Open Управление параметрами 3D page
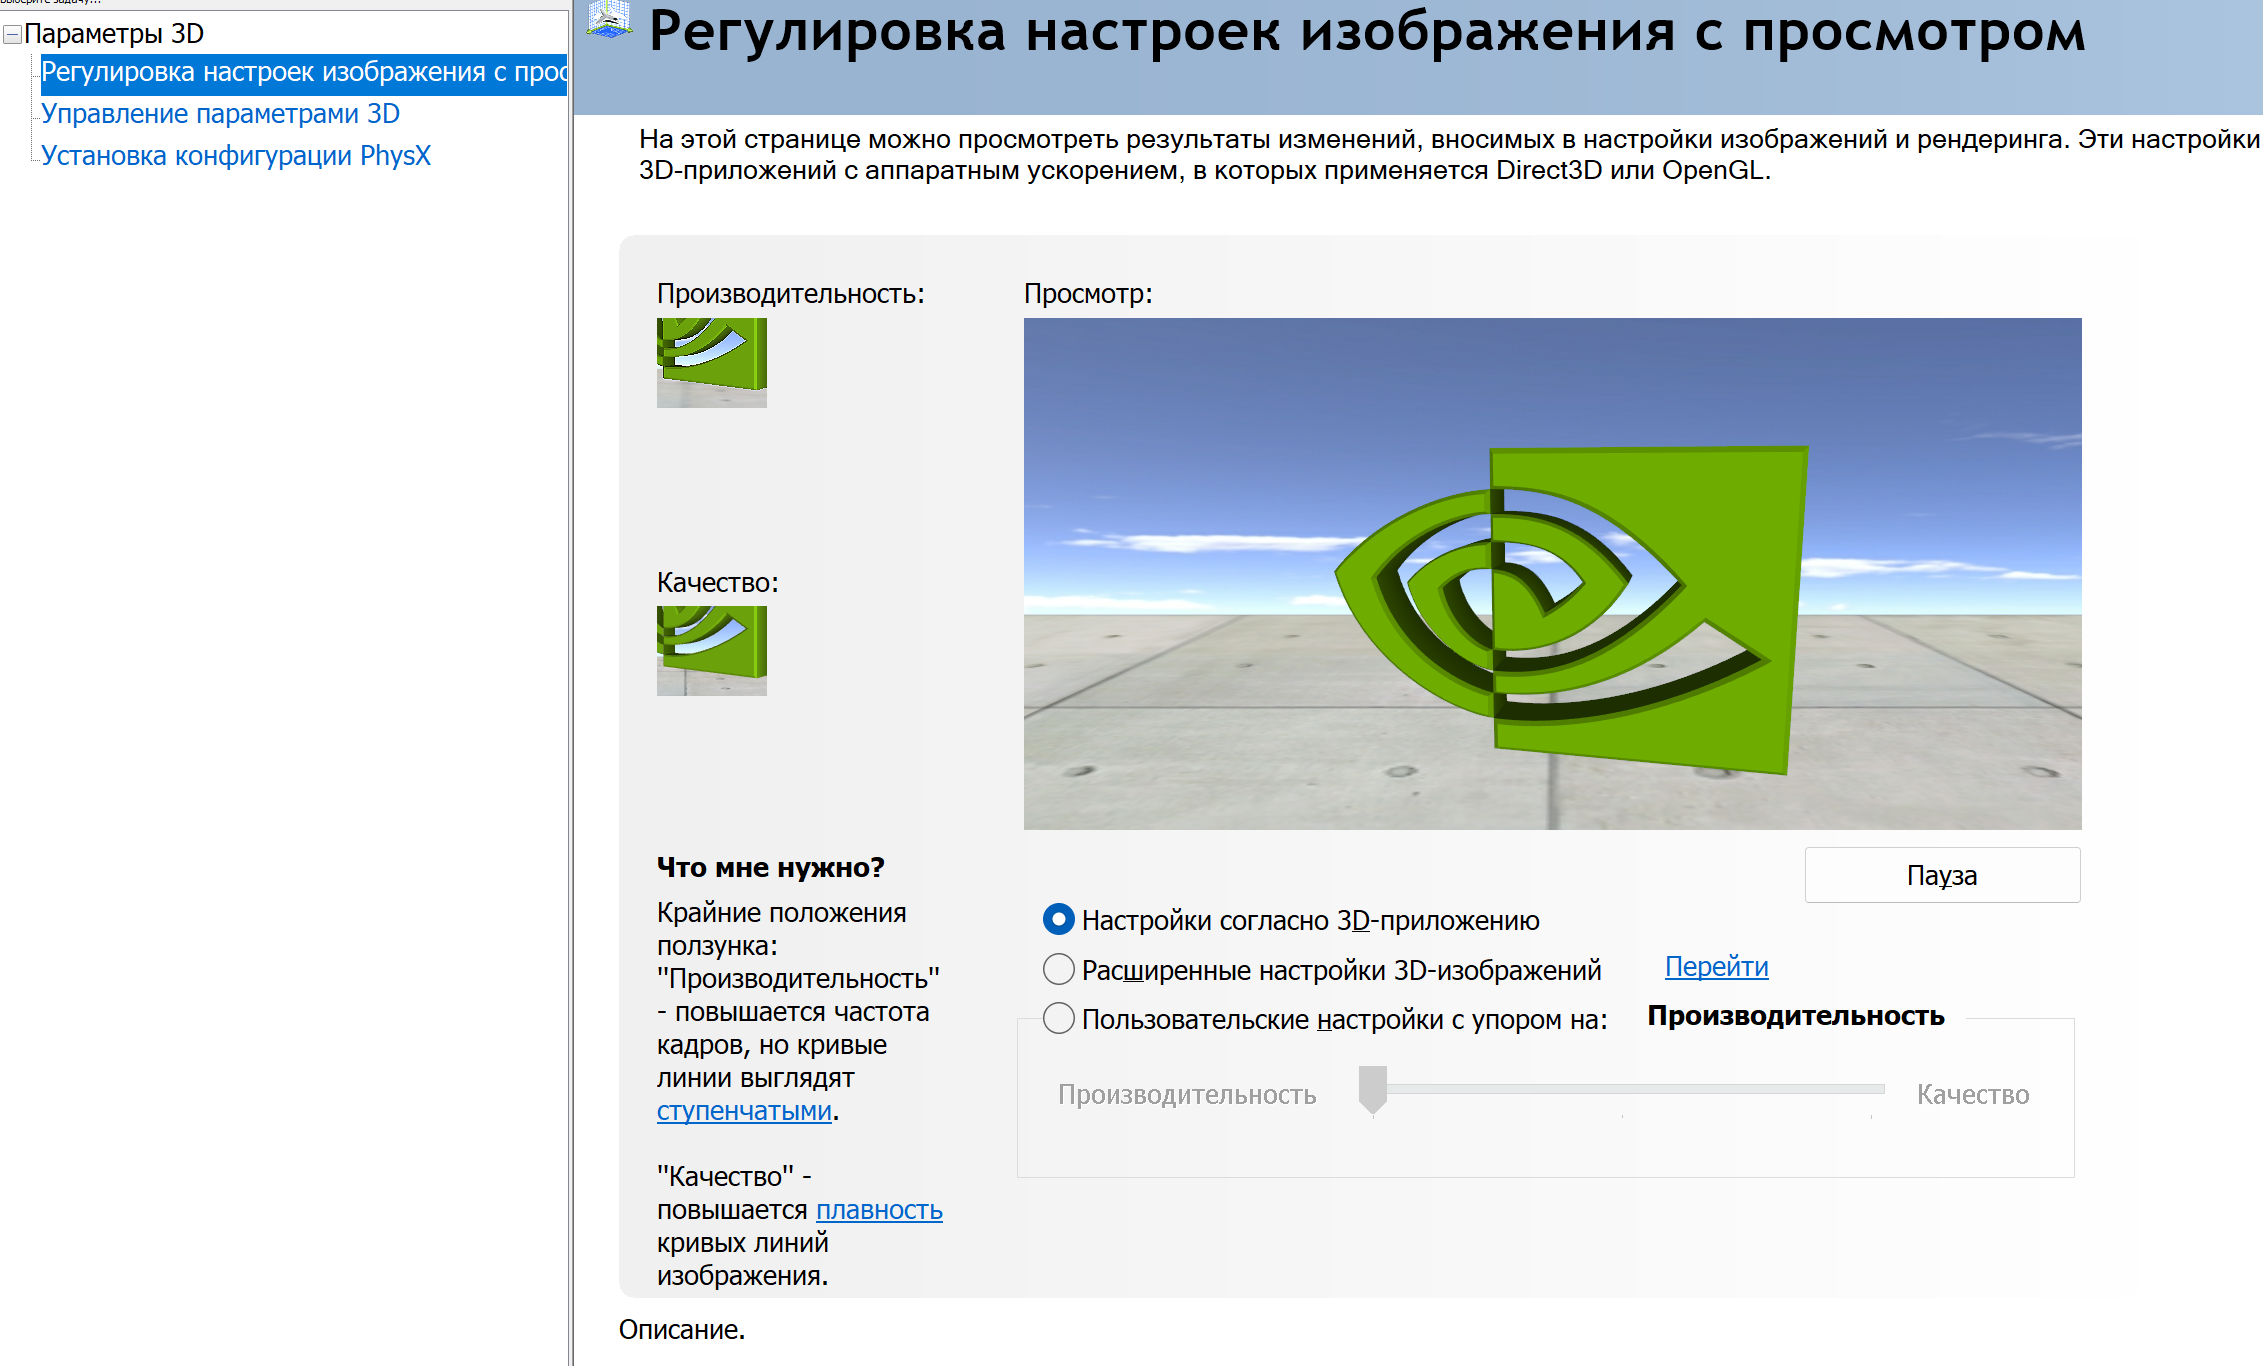 [x=220, y=114]
